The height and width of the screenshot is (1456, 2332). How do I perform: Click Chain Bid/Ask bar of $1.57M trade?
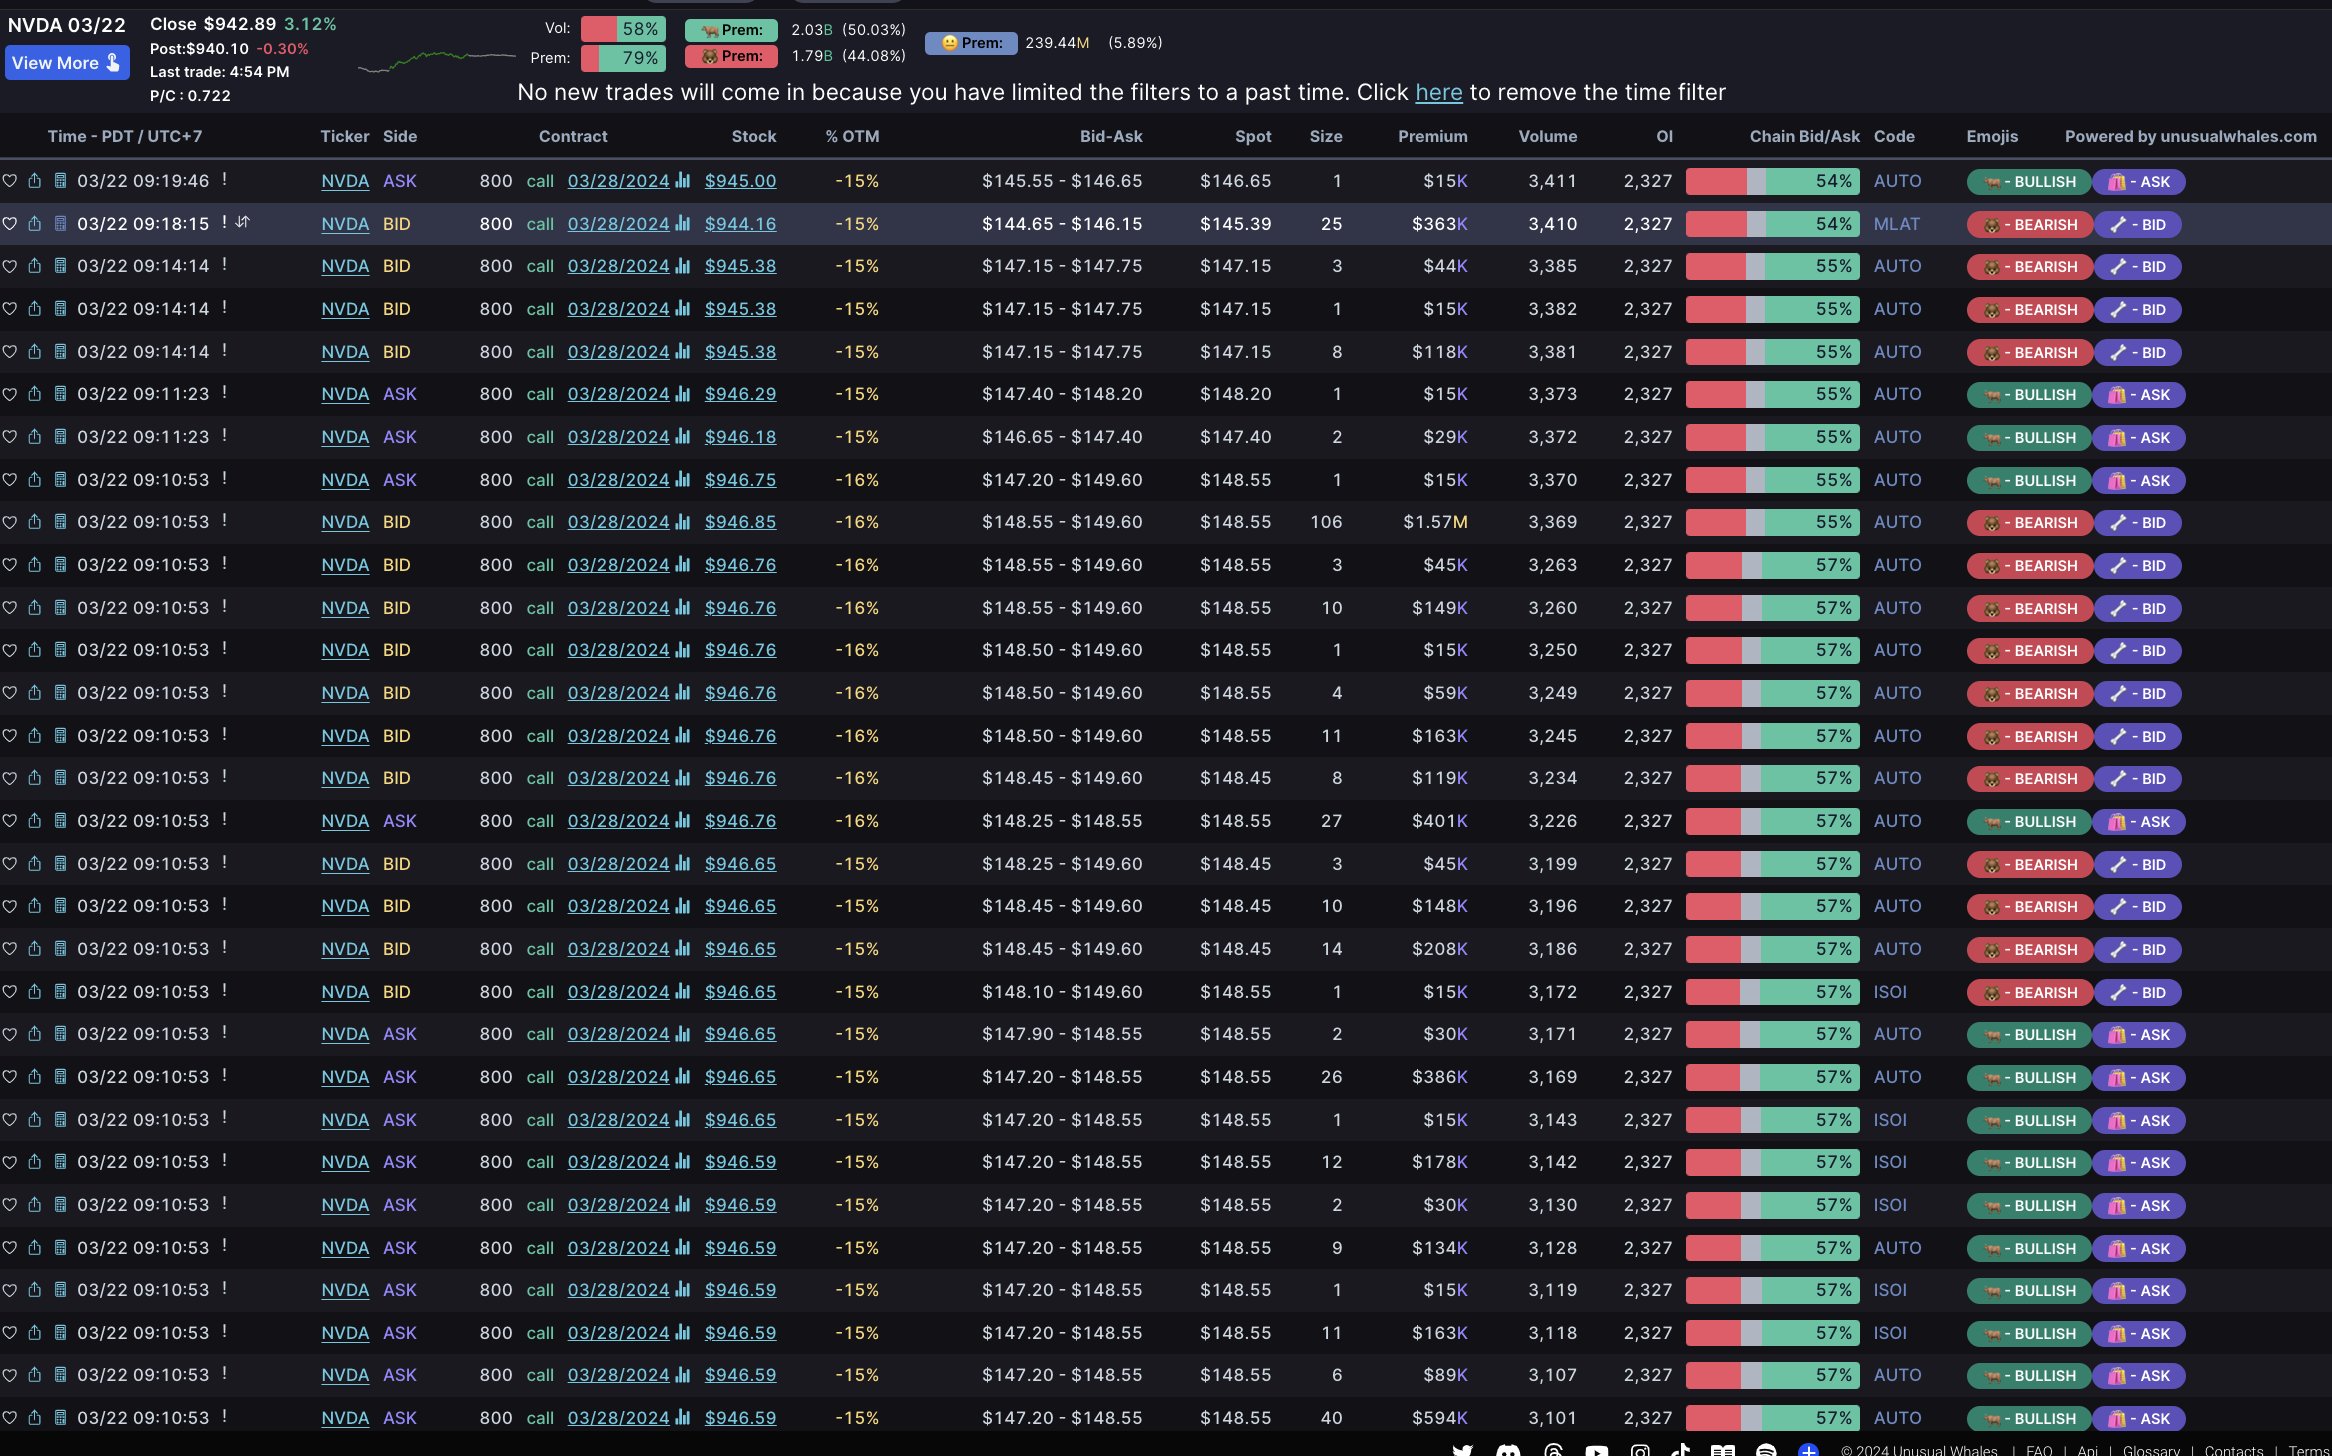pyautogui.click(x=1772, y=522)
